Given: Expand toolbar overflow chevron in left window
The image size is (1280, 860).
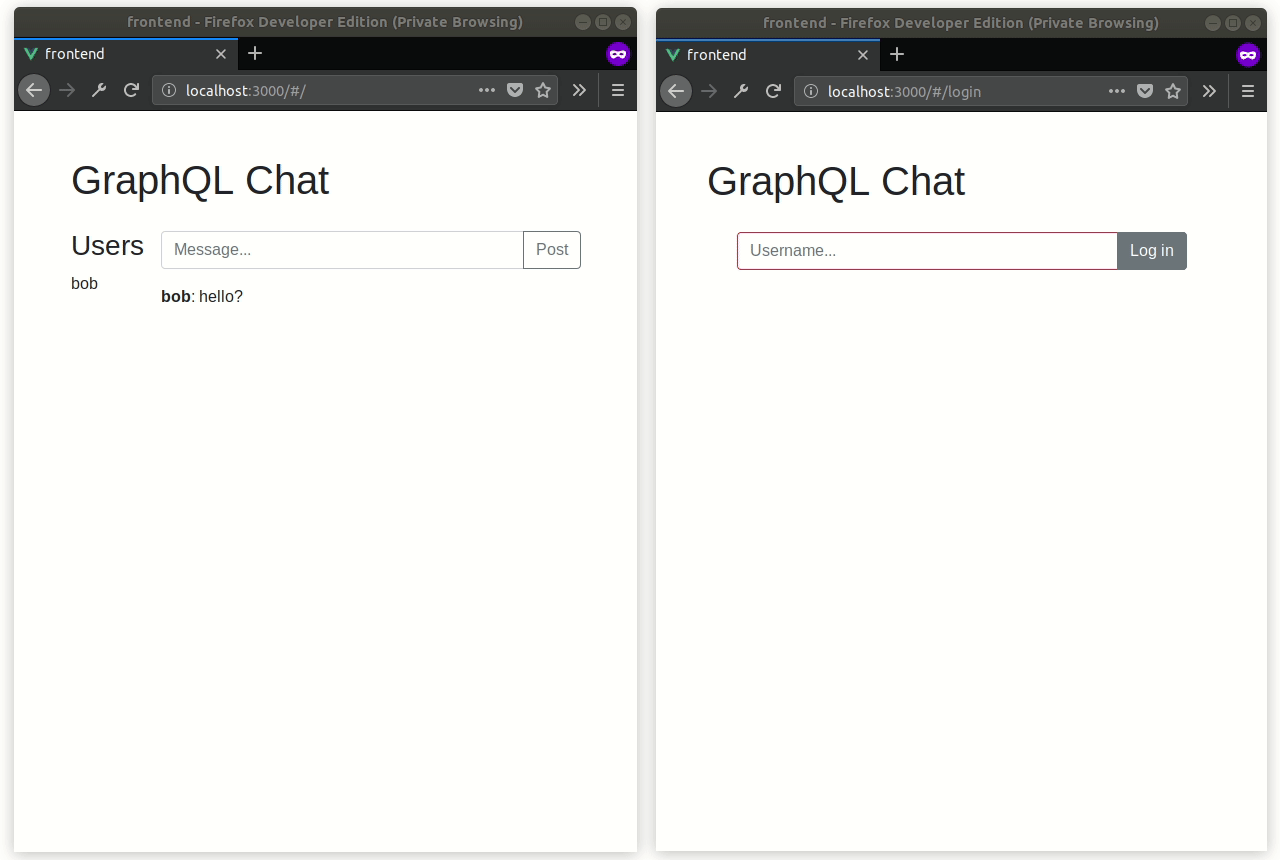Looking at the screenshot, I should point(579,90).
